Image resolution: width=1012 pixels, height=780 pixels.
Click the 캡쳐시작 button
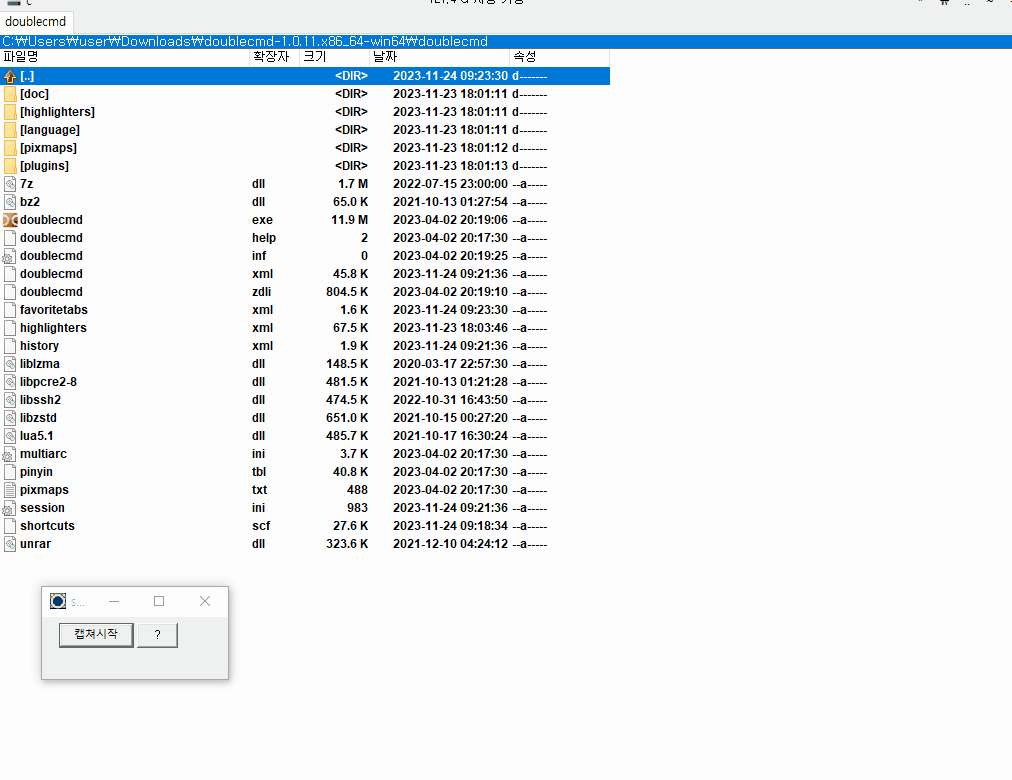(96, 635)
